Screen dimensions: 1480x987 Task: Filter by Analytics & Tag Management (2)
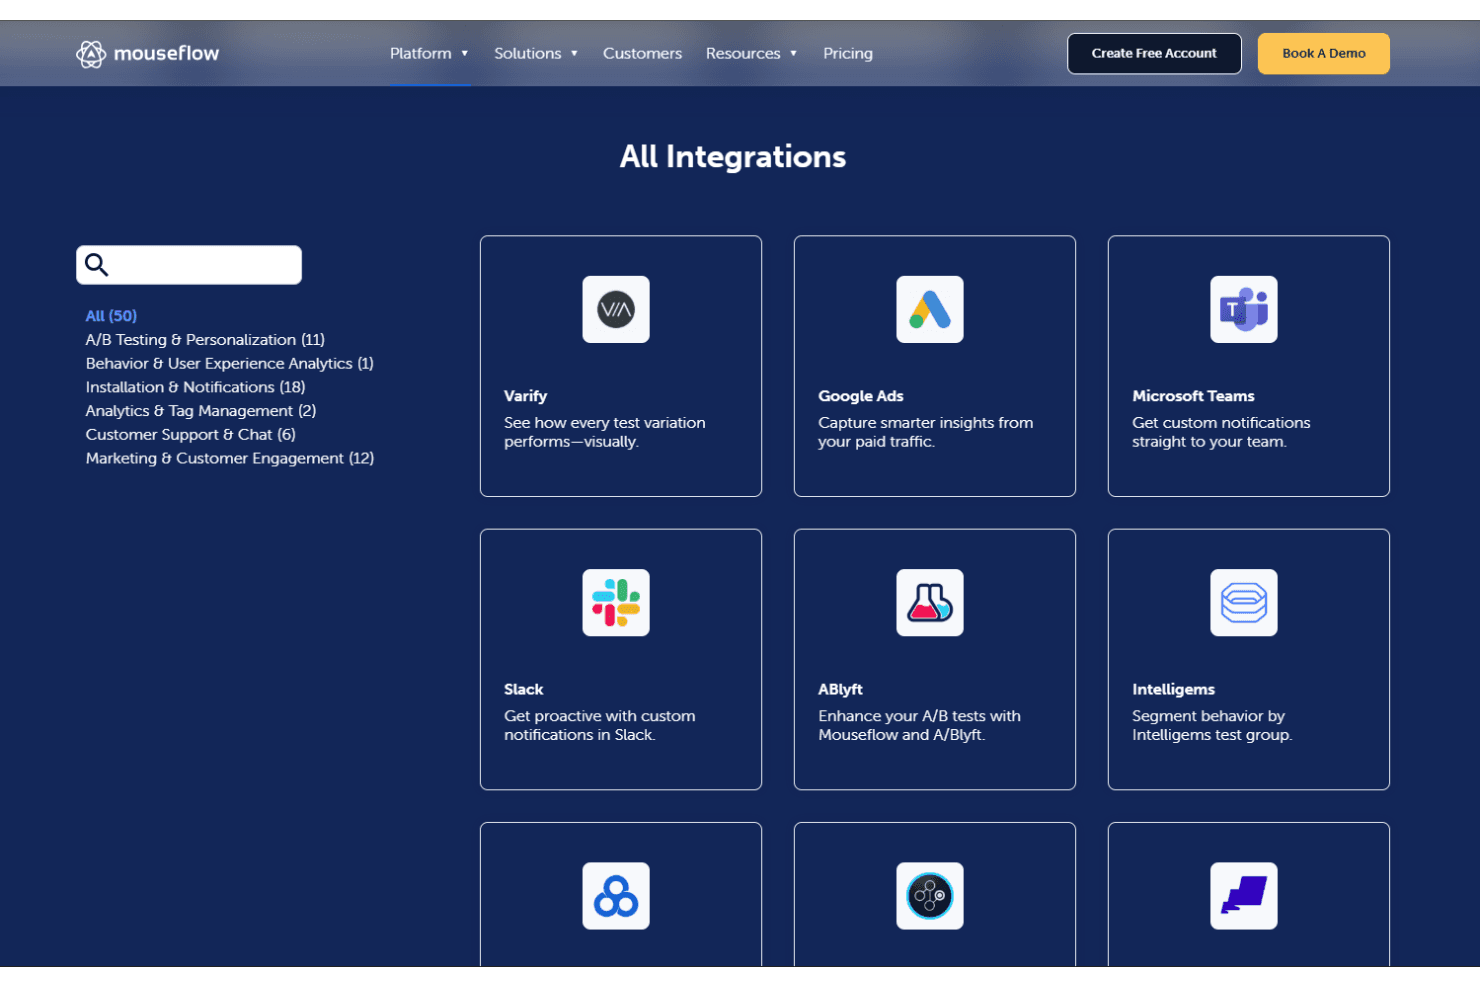pos(201,411)
